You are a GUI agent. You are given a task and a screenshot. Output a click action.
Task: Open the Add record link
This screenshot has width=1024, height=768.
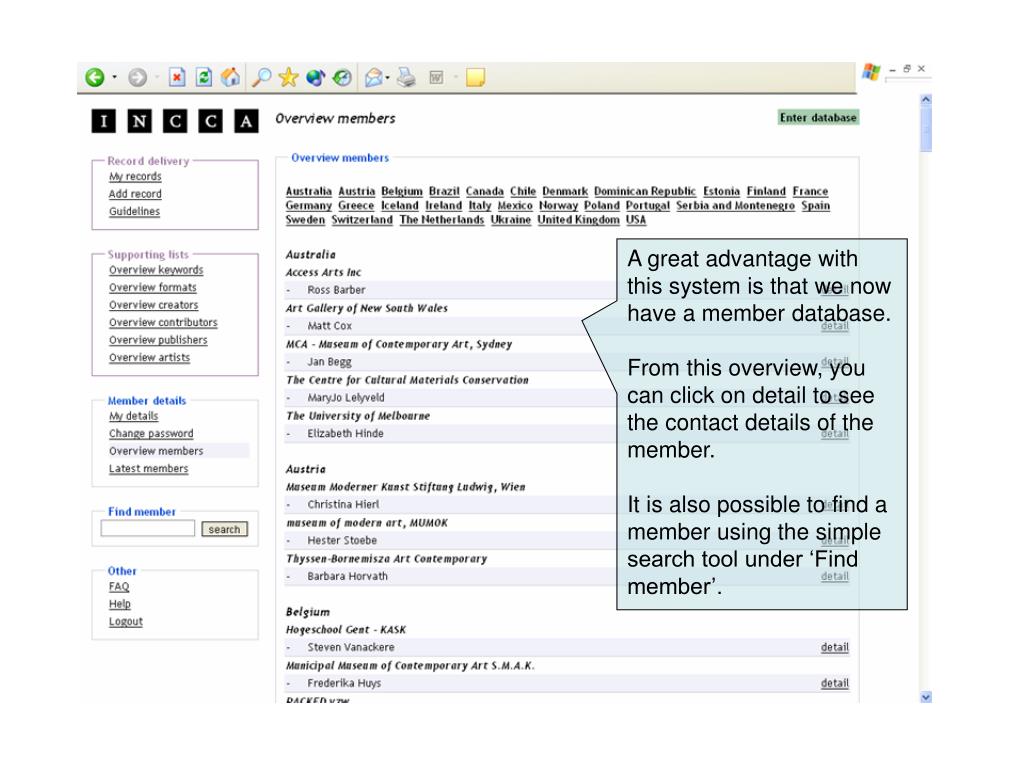pos(135,194)
